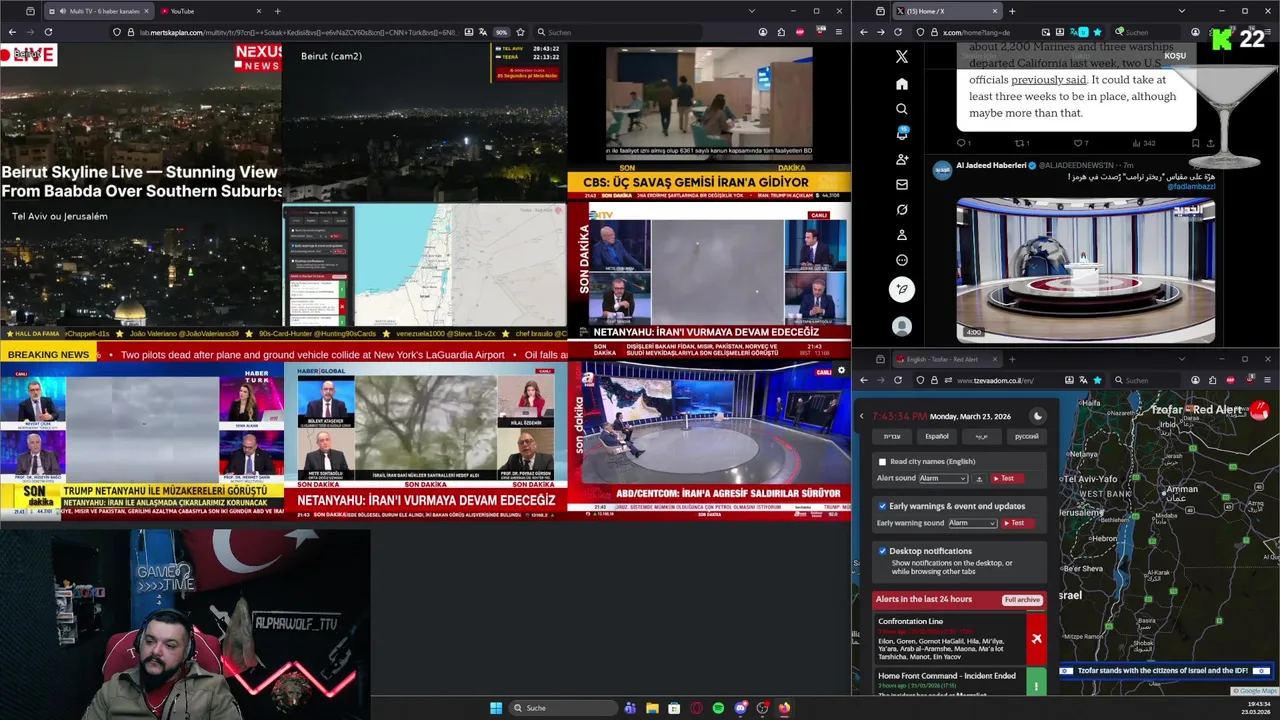Viewport: 1280px width, 720px height.
Task: Reload the Multi TV page
Action: [x=47, y=32]
